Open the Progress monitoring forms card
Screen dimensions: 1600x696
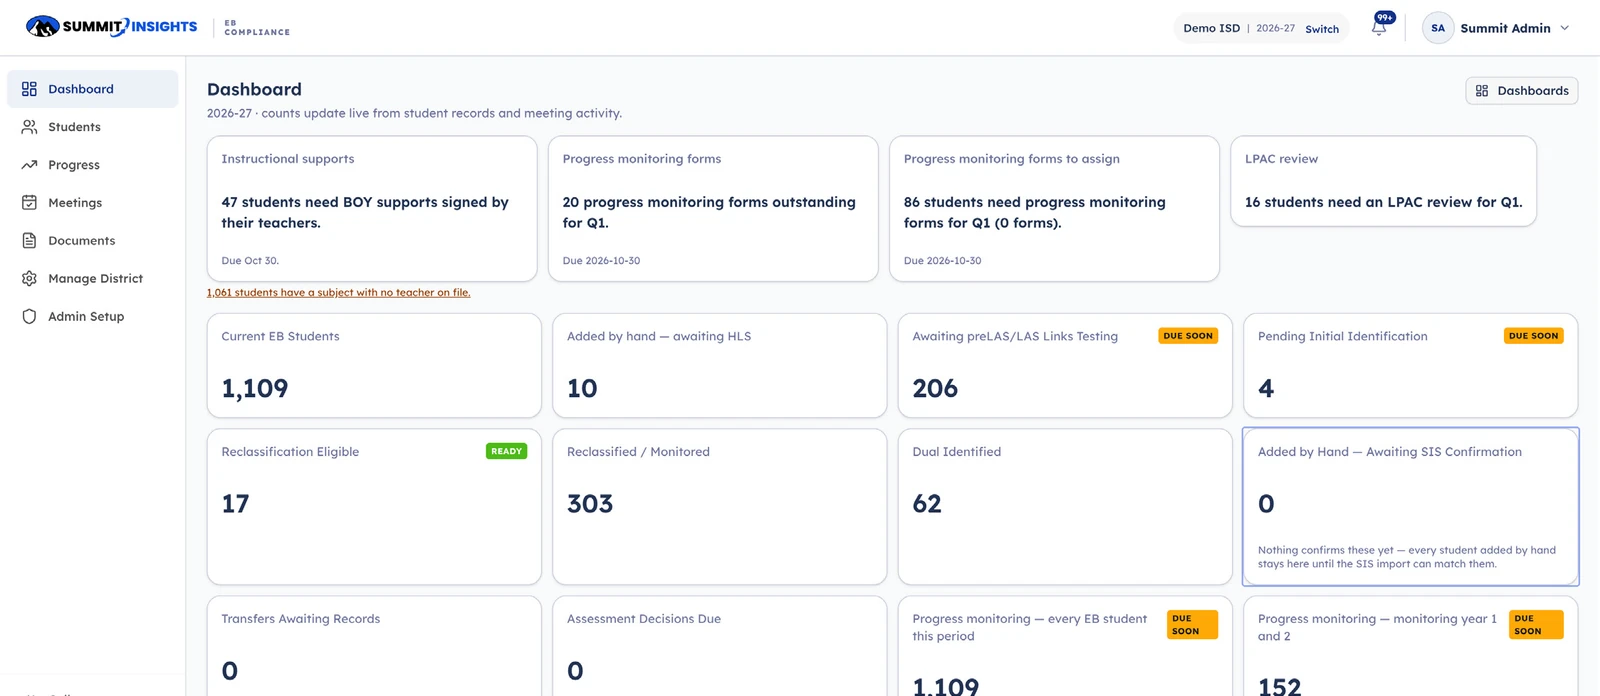click(713, 209)
